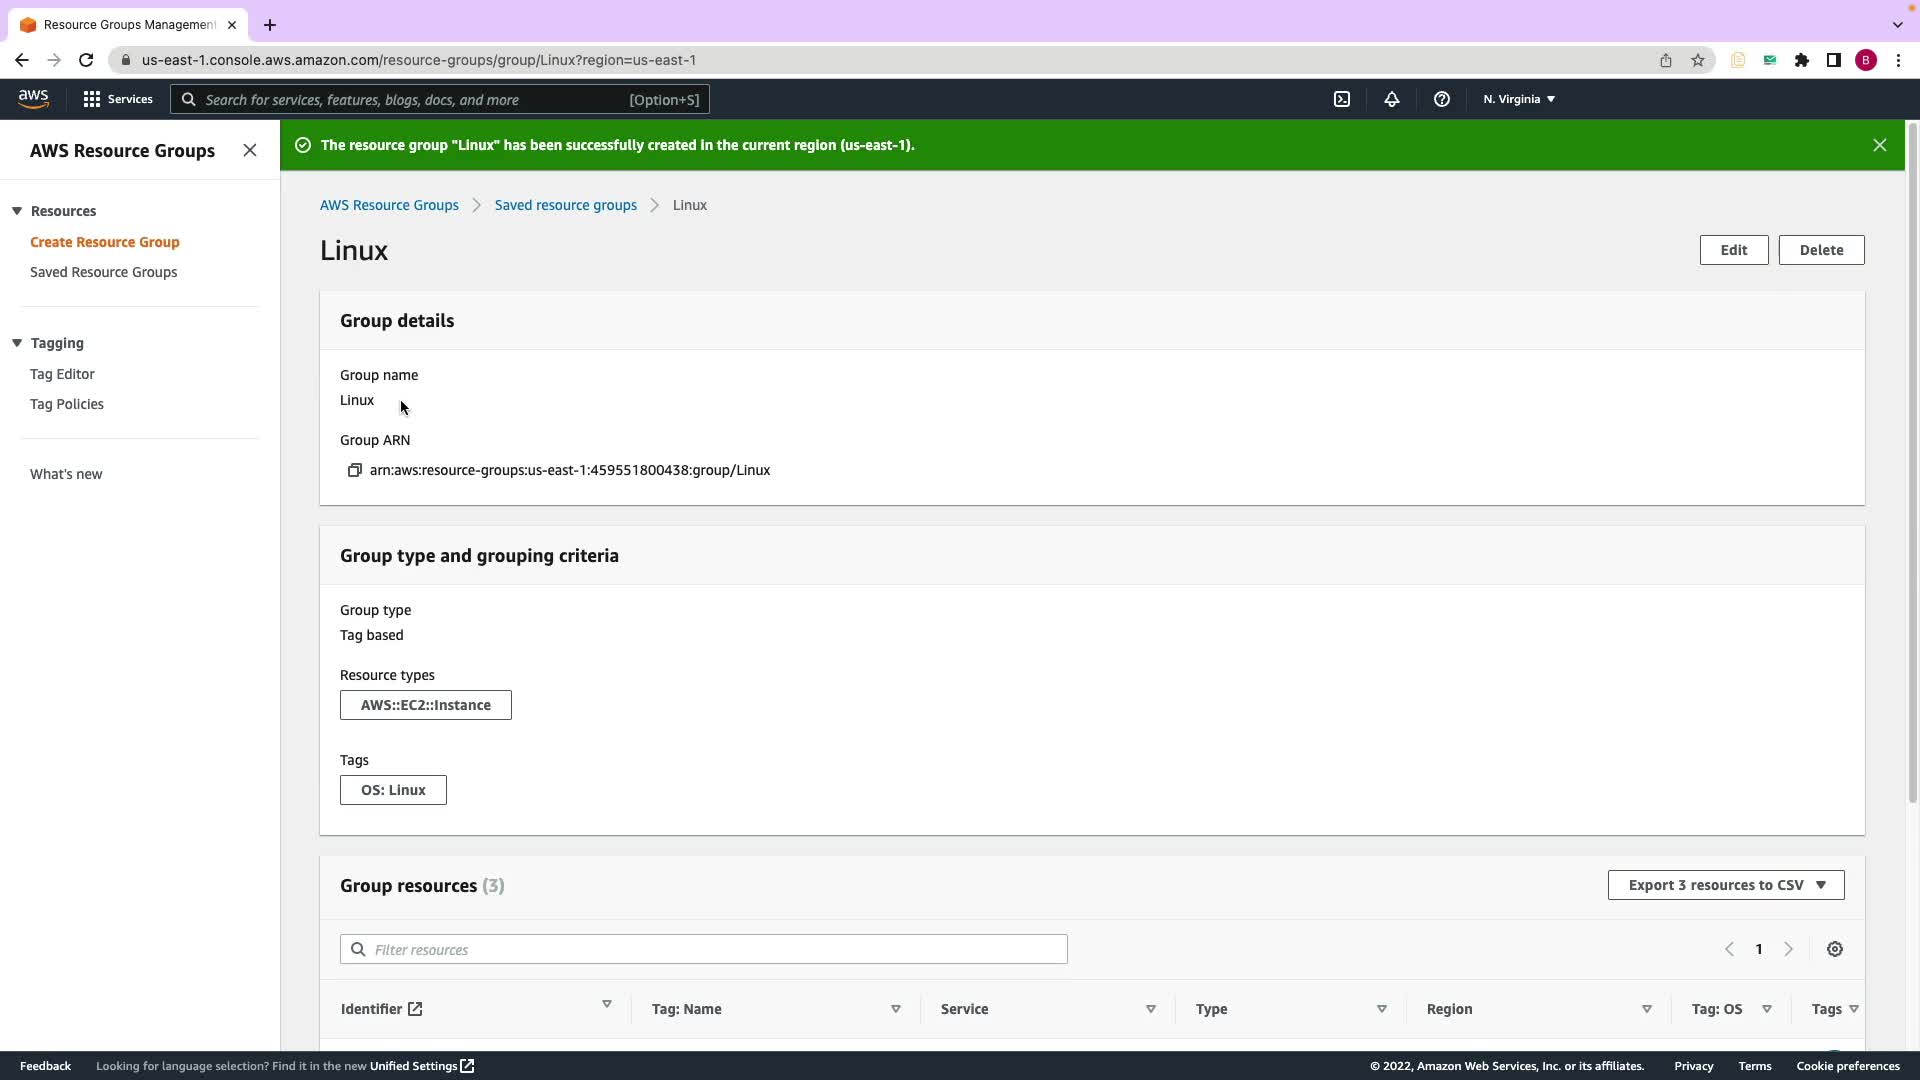Open the help question mark icon
Image resolution: width=1920 pixels, height=1080 pixels.
click(x=1441, y=99)
